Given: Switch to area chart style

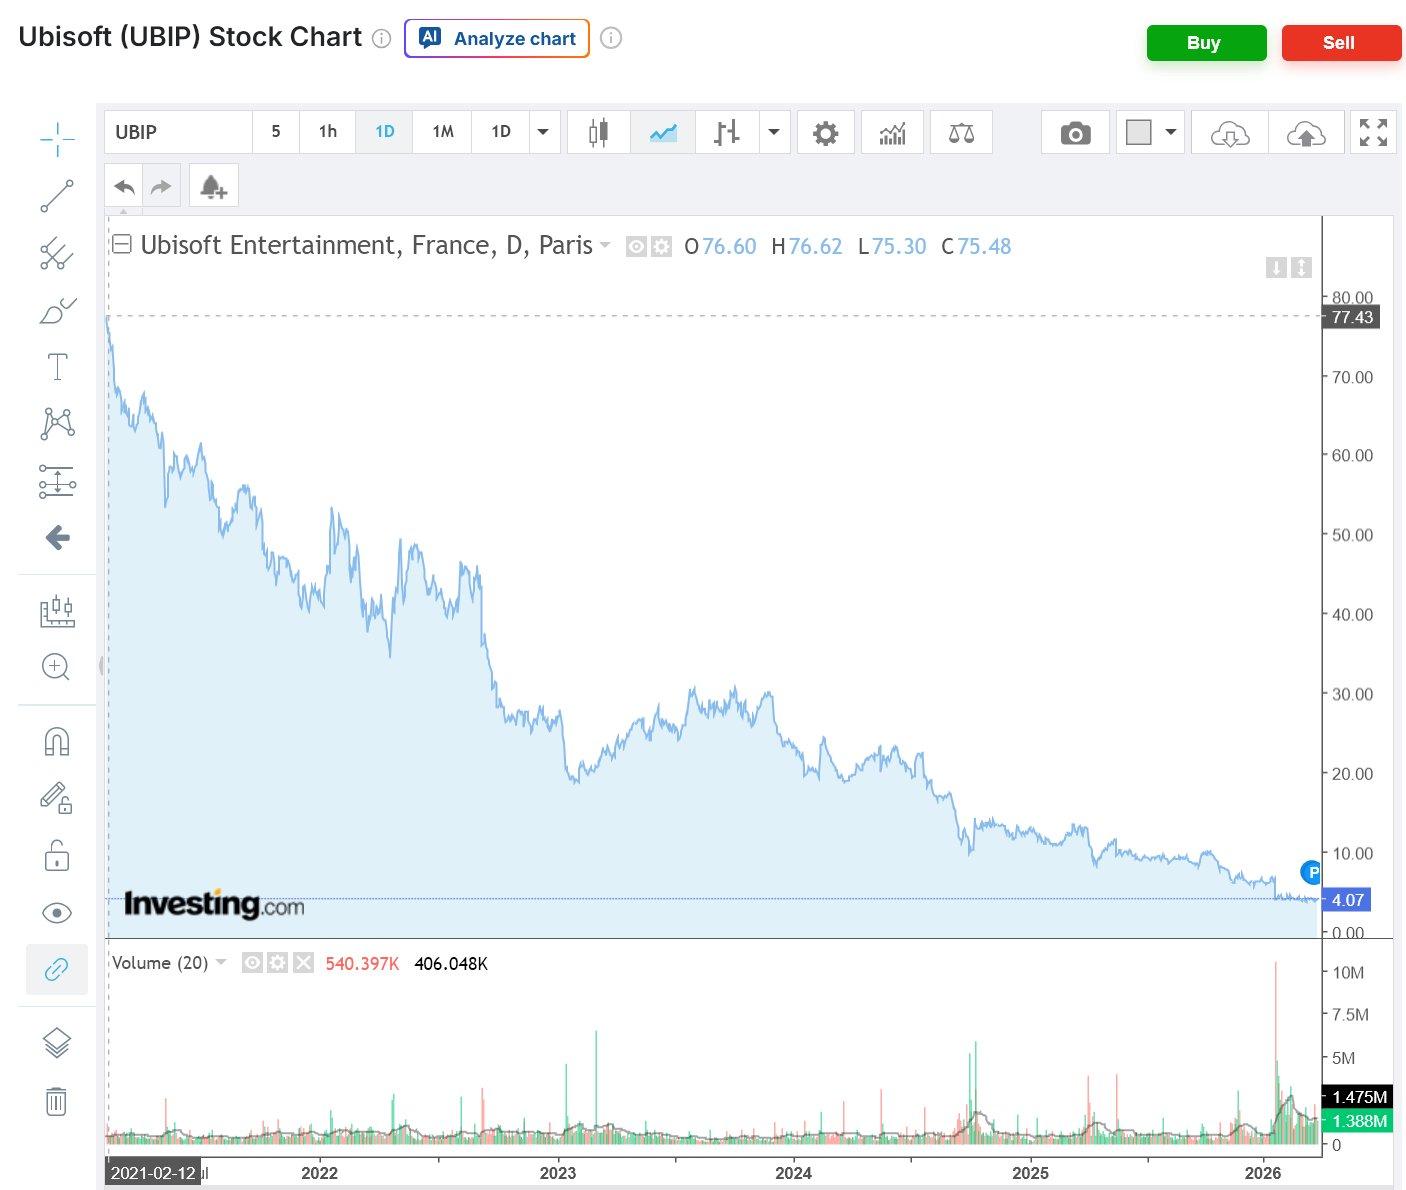Looking at the screenshot, I should [663, 132].
